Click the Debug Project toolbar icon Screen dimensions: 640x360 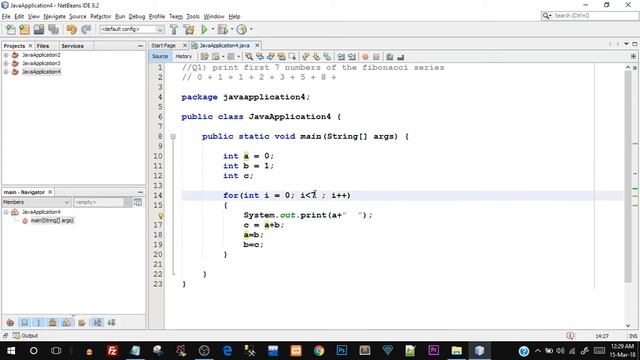pos(222,29)
